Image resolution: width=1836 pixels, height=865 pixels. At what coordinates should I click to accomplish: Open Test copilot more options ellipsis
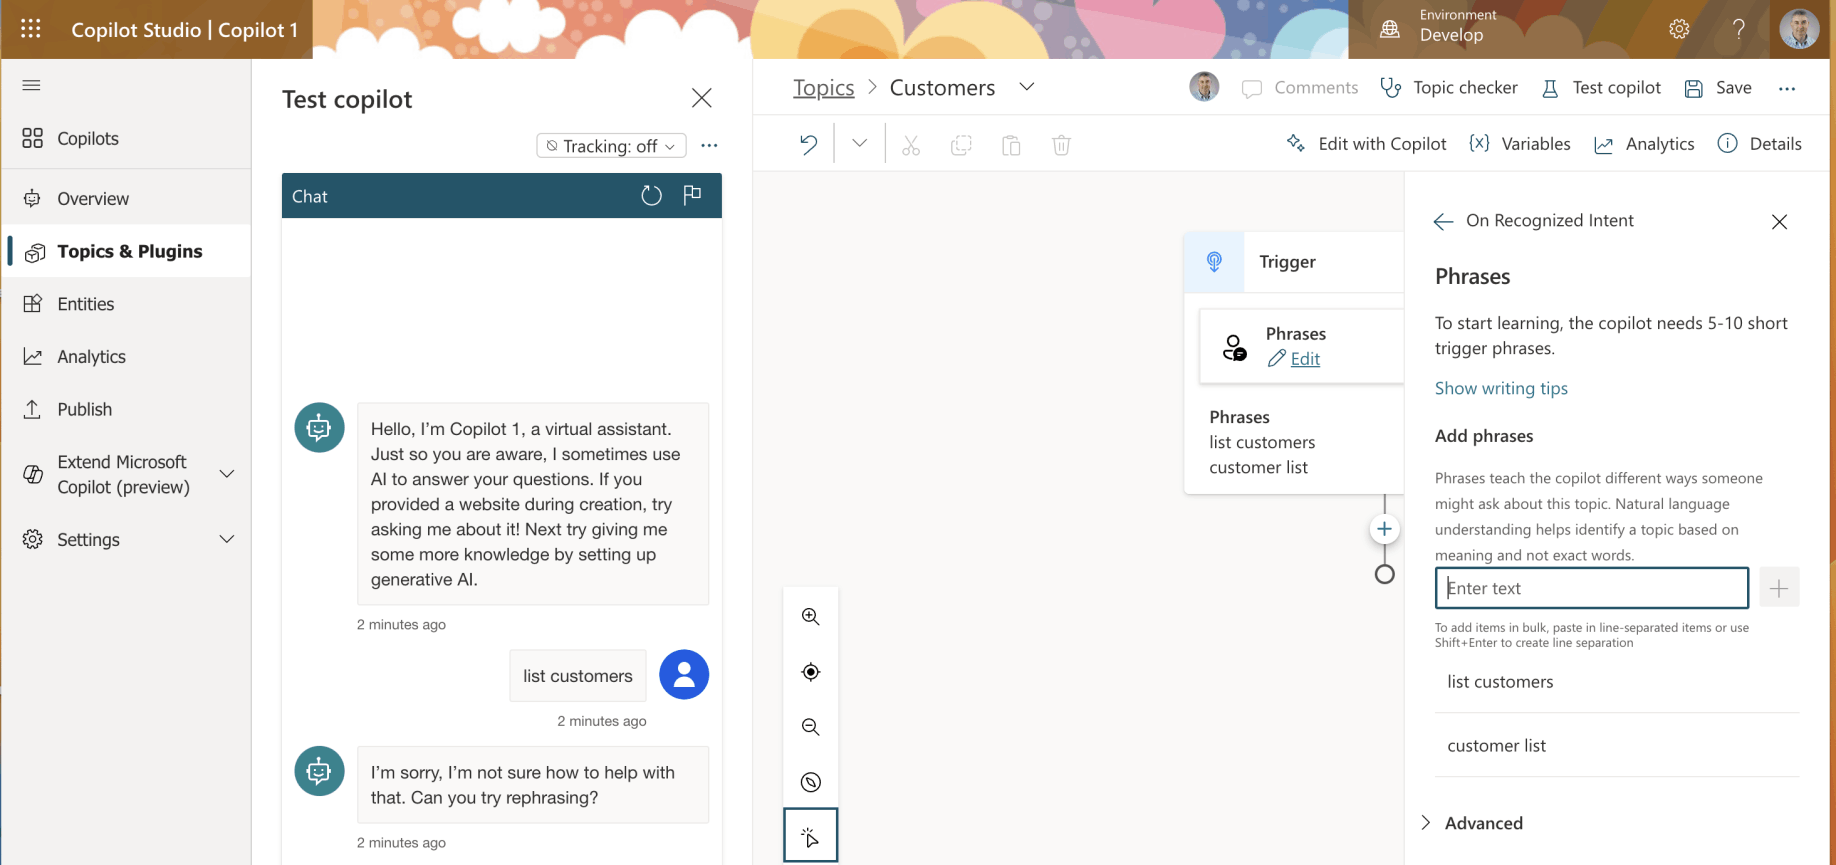[709, 146]
